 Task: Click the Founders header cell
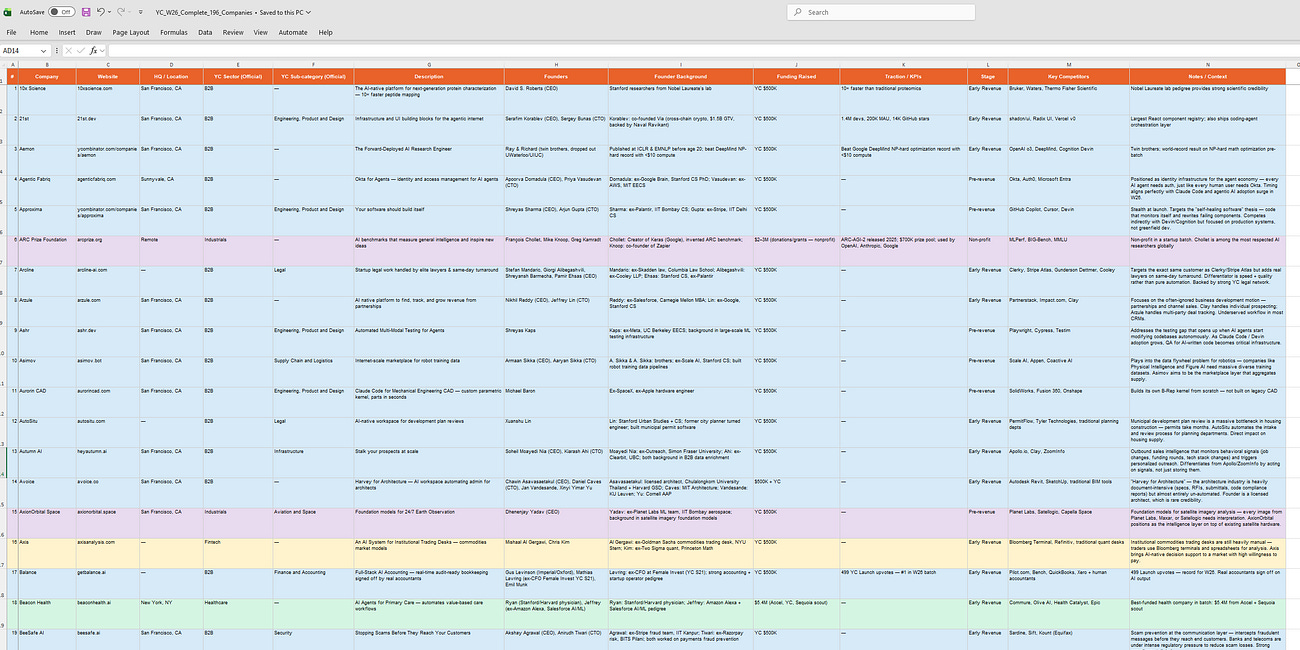tap(555, 76)
